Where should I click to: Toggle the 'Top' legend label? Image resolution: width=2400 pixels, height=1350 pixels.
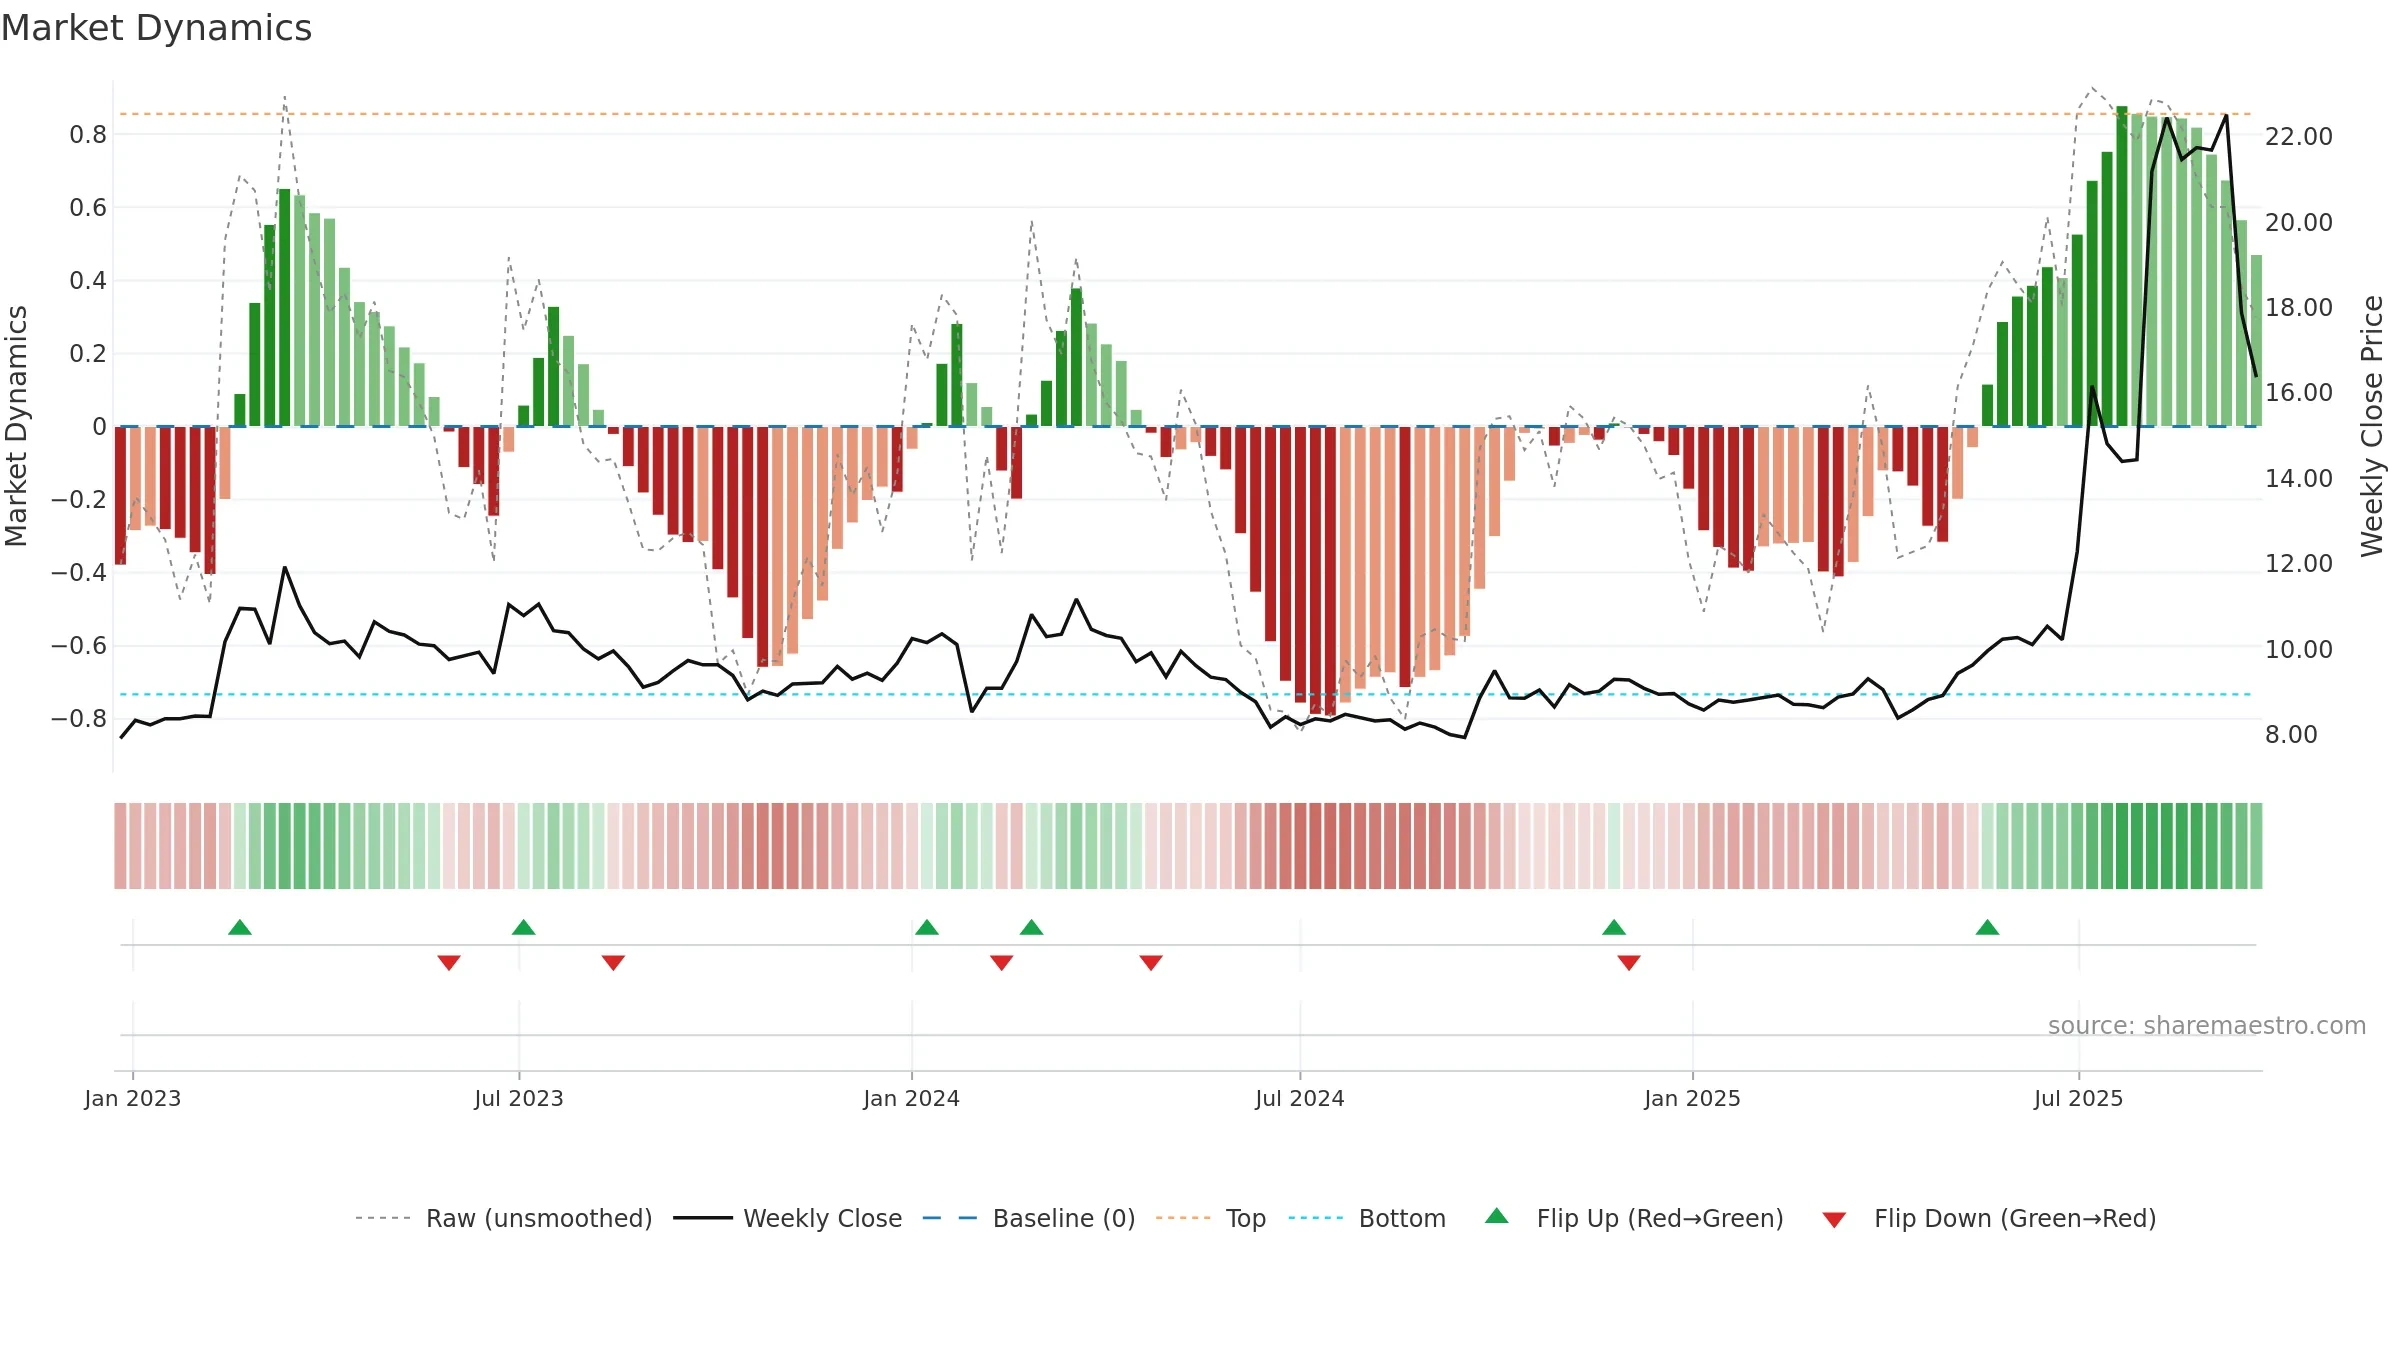[1246, 1218]
